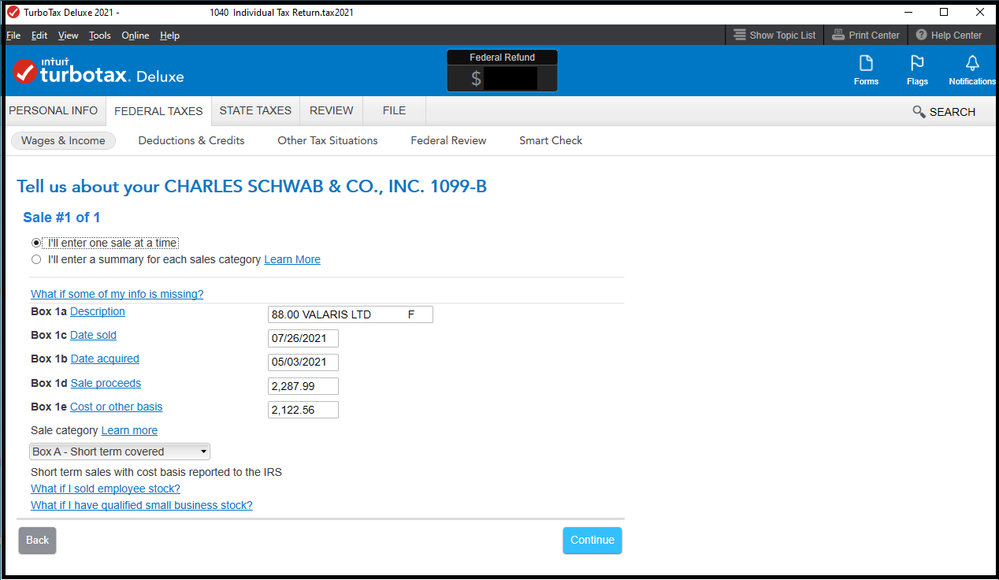The width and height of the screenshot is (999, 580).
Task: Click the Box 1e Cost or other basis link
Action: (116, 407)
